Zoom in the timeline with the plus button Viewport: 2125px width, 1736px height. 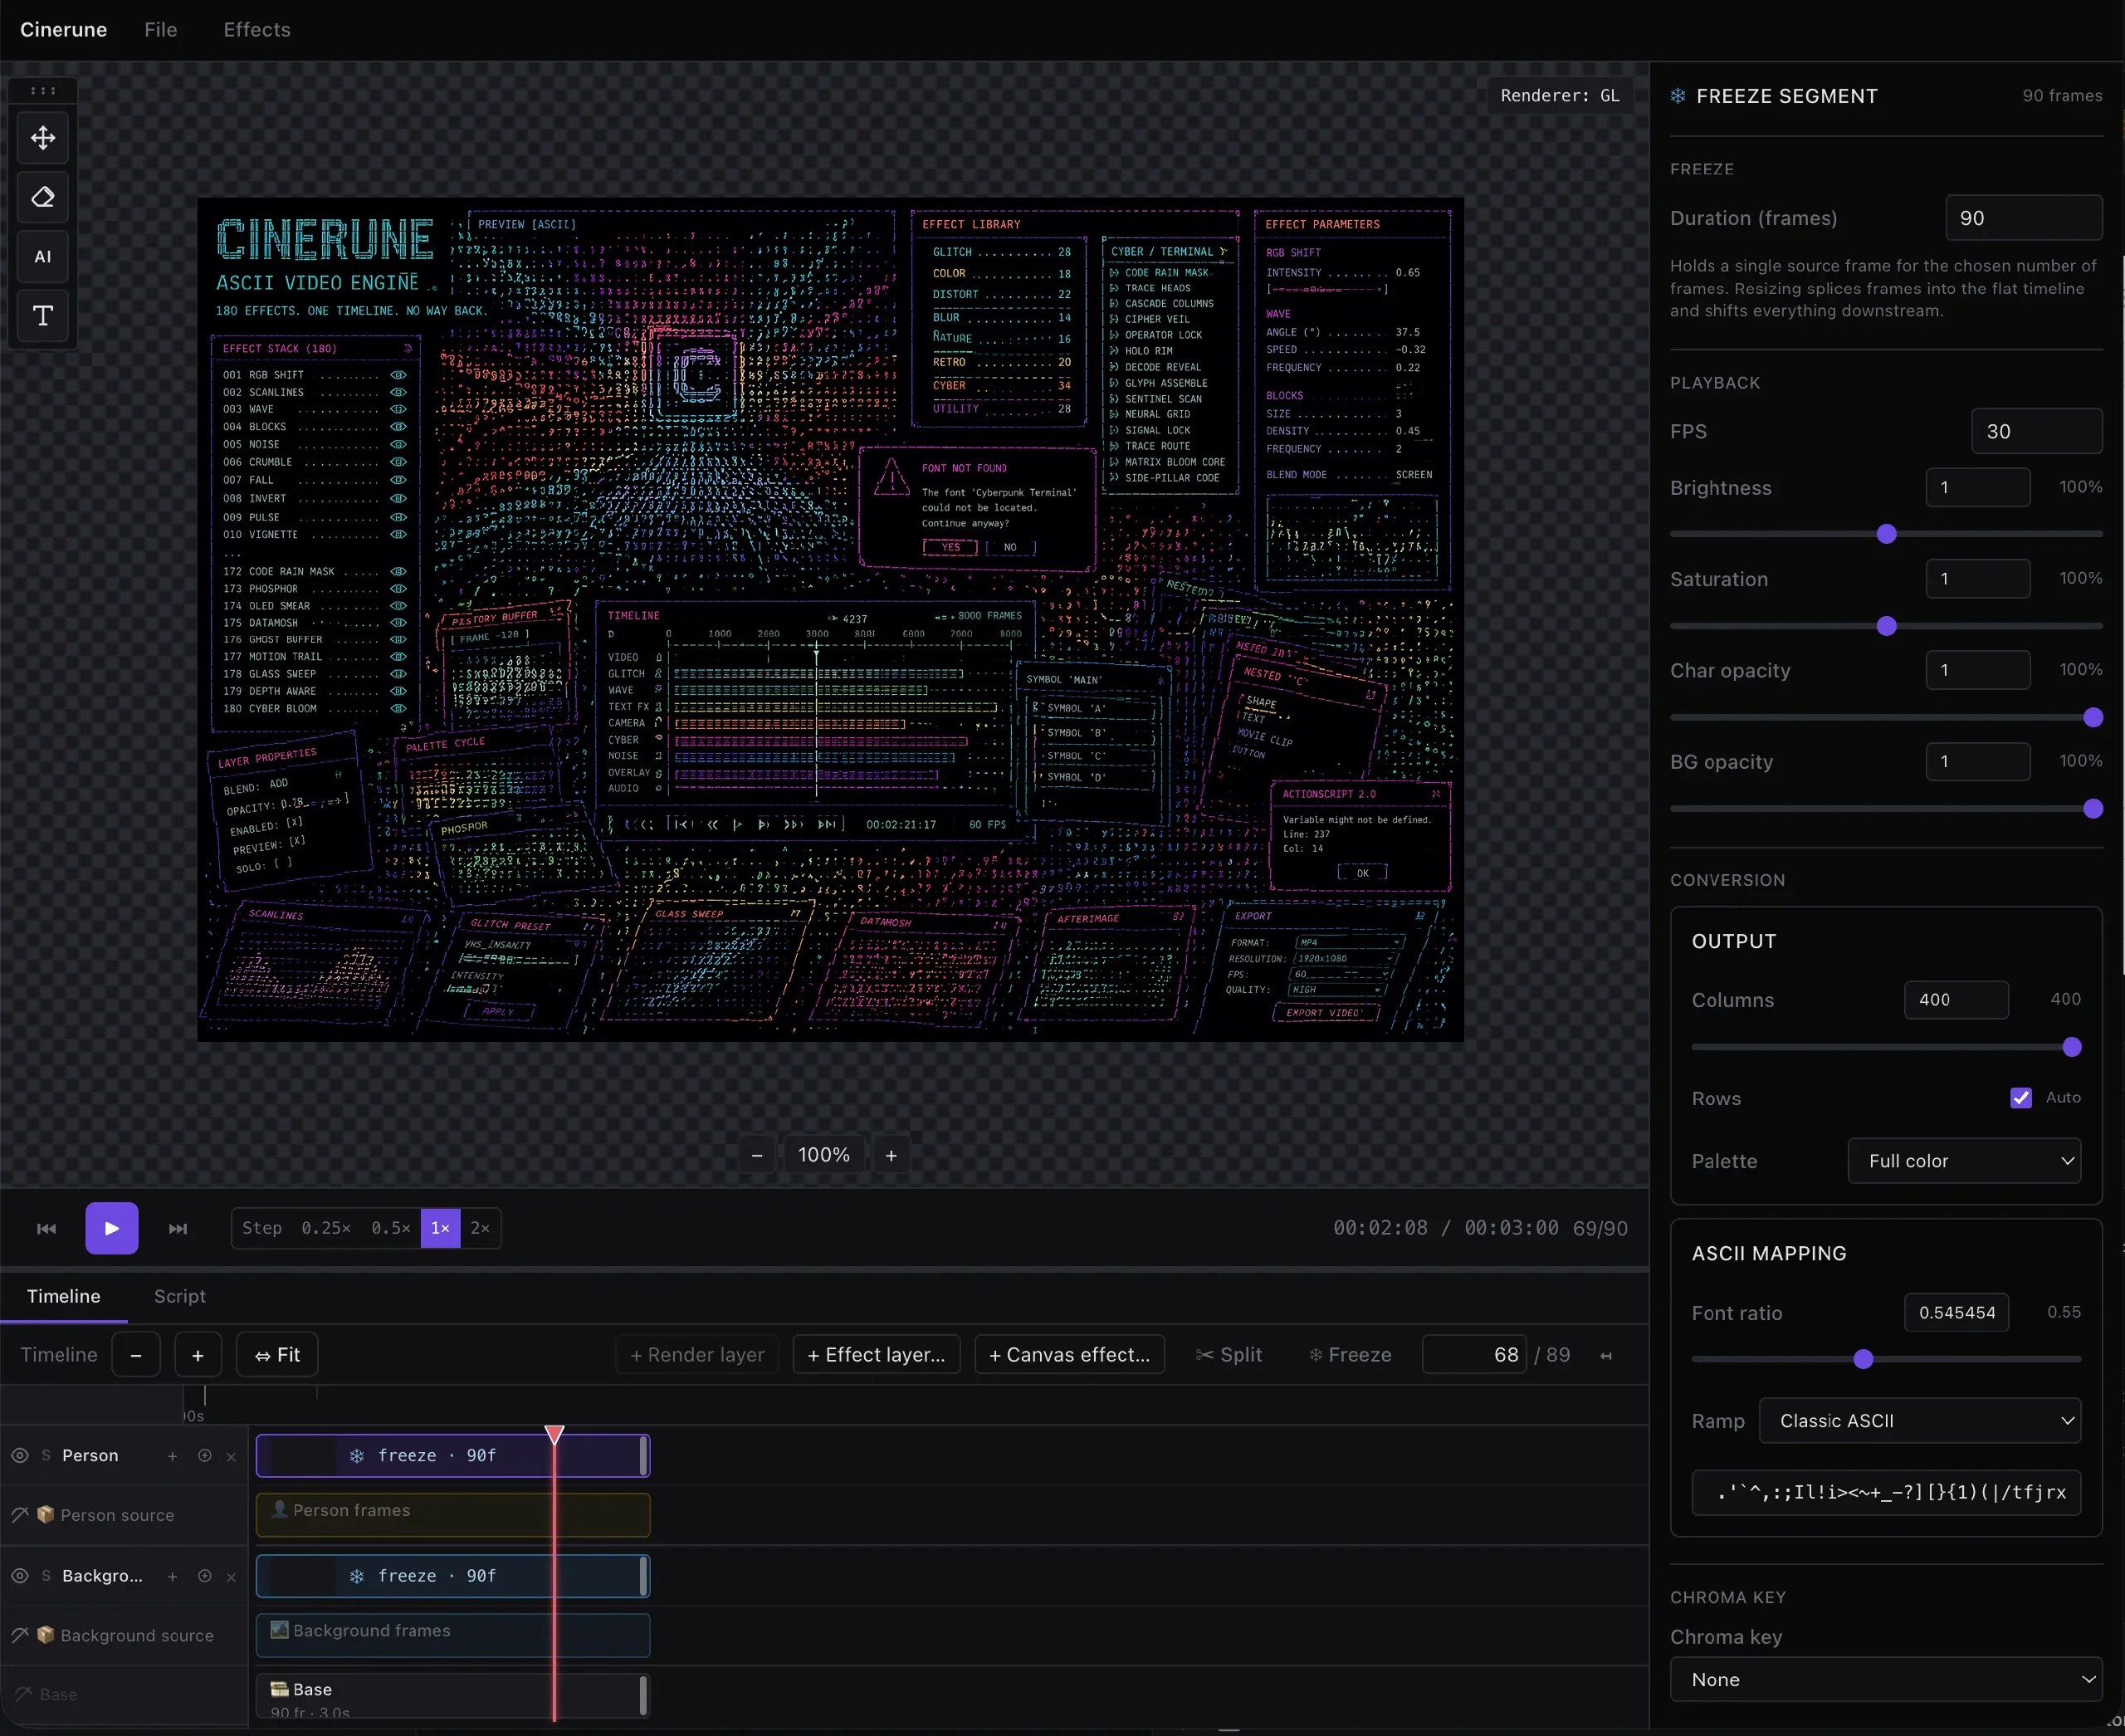point(198,1355)
